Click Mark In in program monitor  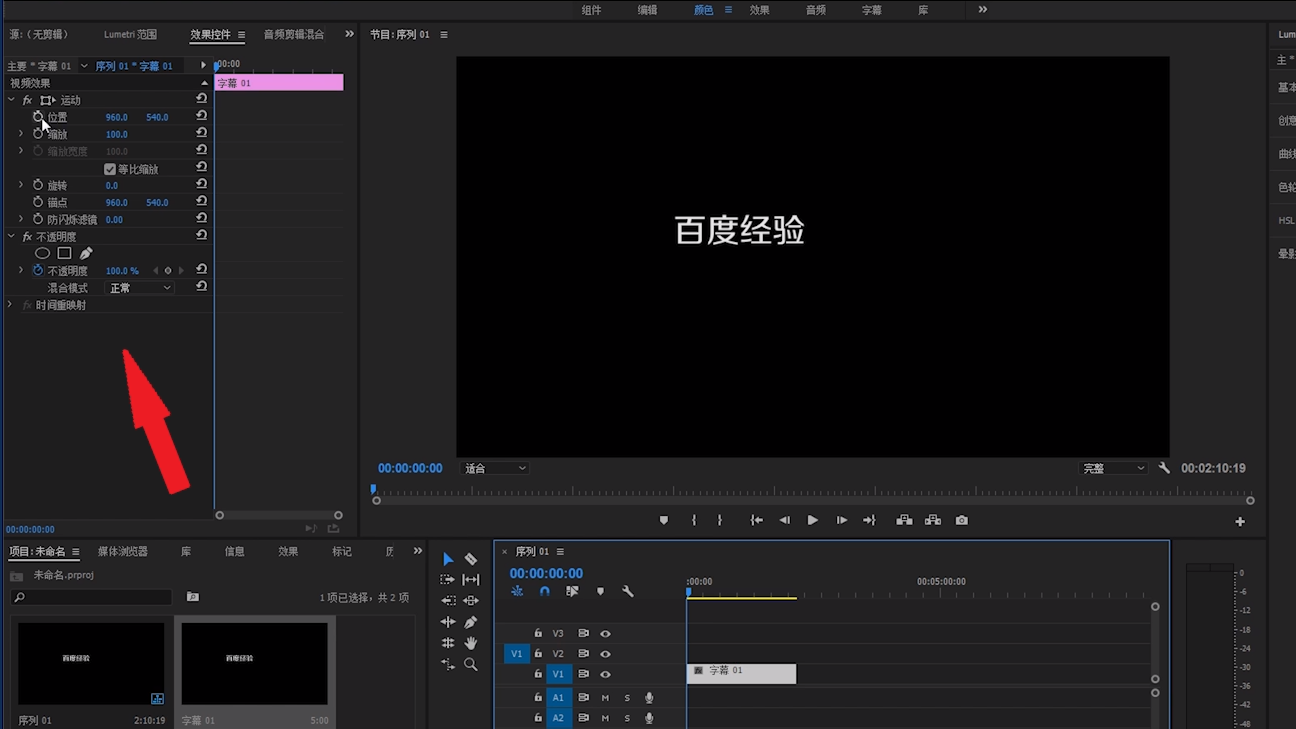[x=694, y=520]
